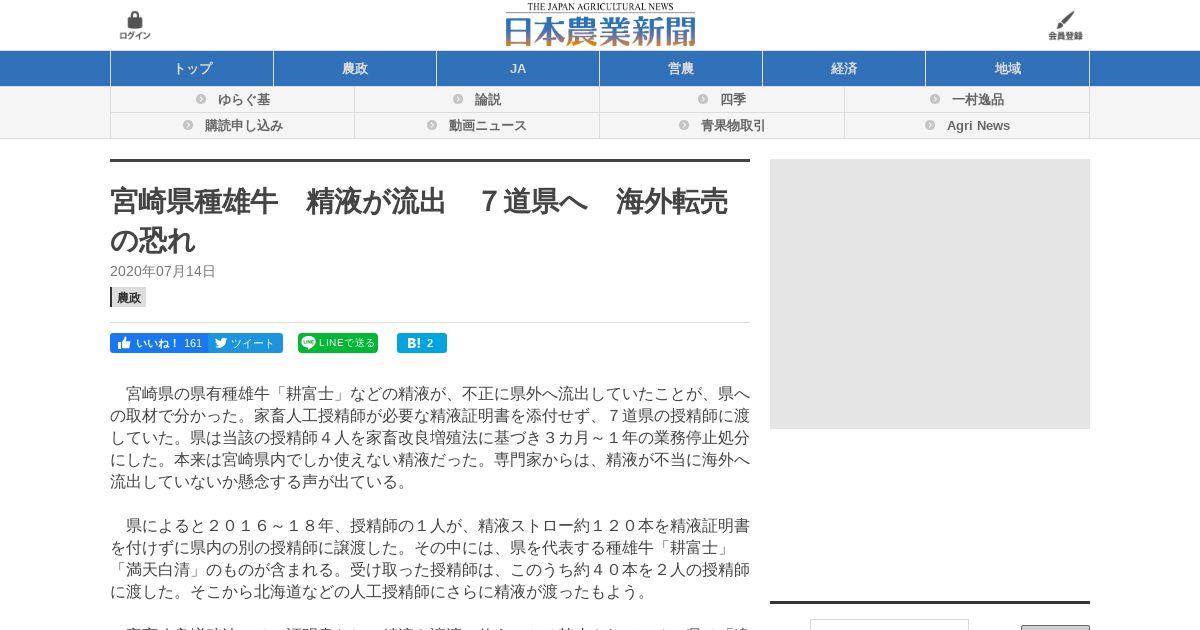Open the 経済 navigation tab
This screenshot has height=630, width=1200.
[844, 68]
